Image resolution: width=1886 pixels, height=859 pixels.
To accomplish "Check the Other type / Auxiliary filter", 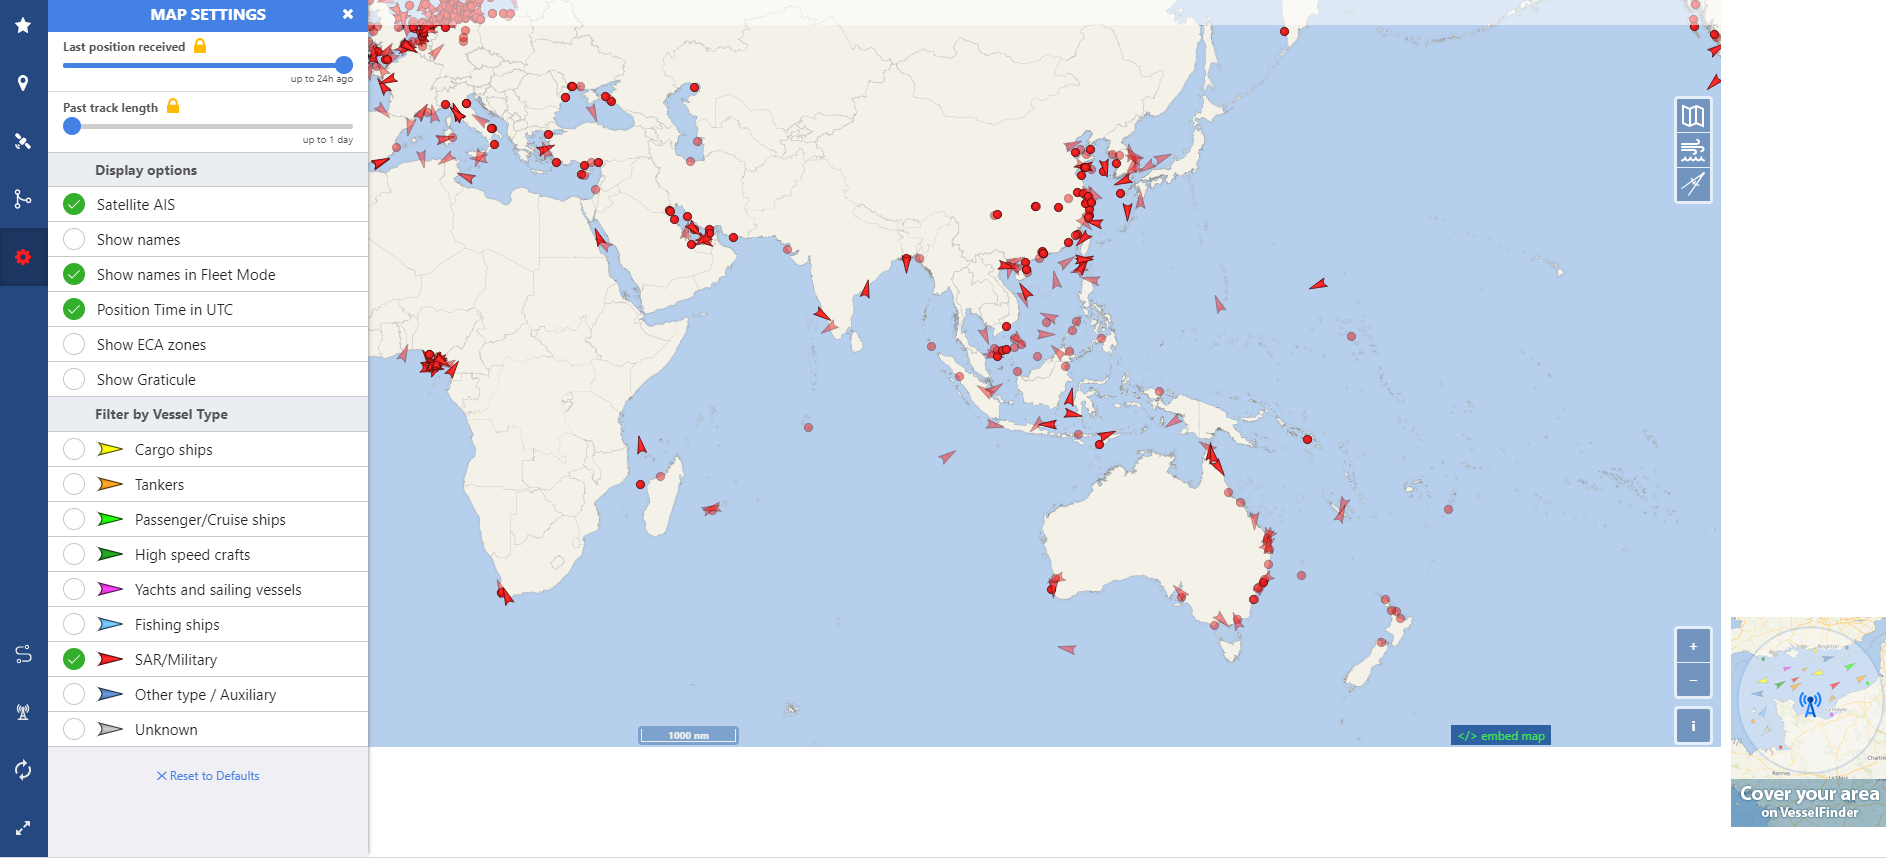I will pyautogui.click(x=74, y=694).
